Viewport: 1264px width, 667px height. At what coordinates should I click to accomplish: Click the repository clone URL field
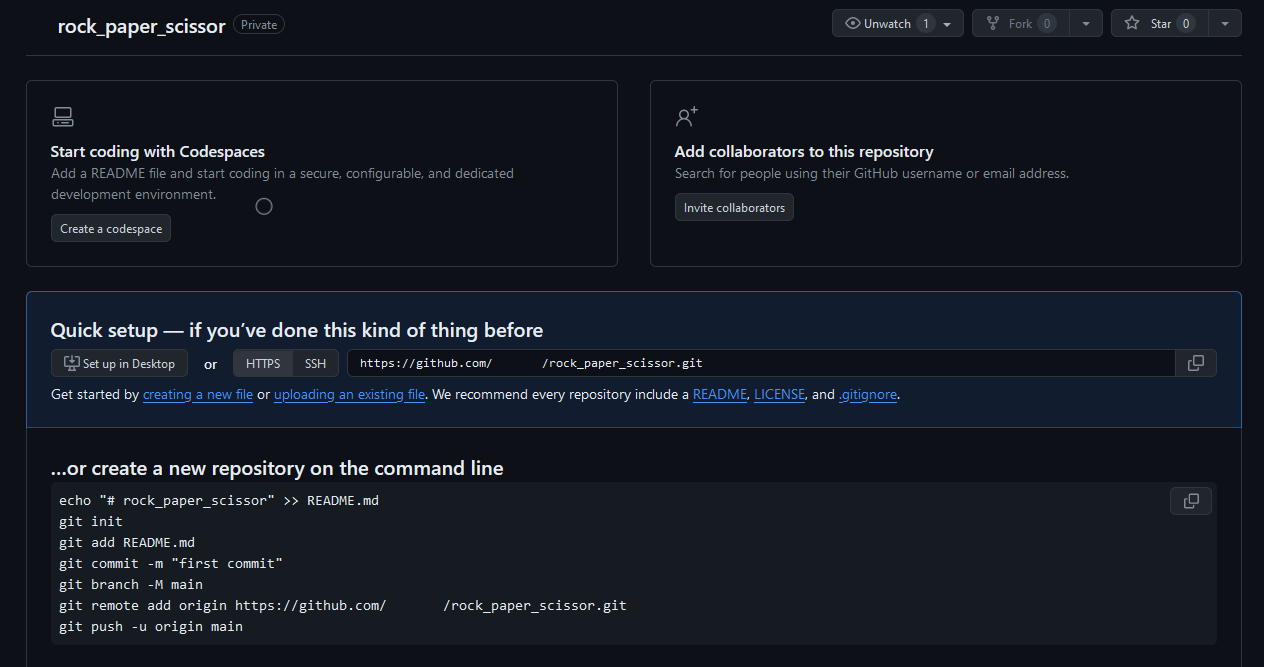(x=761, y=363)
